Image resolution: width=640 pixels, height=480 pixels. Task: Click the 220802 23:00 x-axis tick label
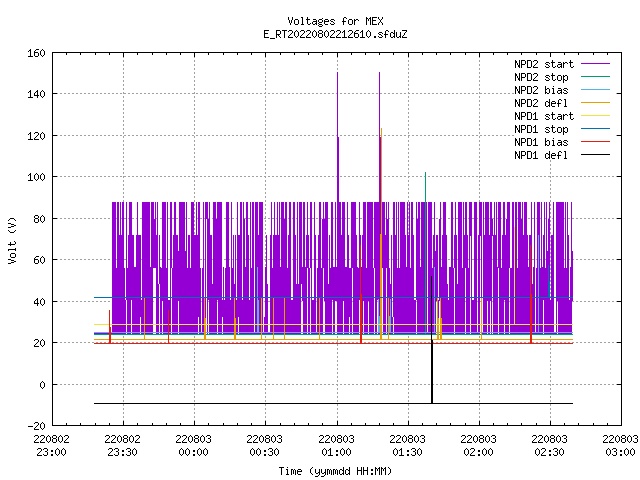[51, 445]
